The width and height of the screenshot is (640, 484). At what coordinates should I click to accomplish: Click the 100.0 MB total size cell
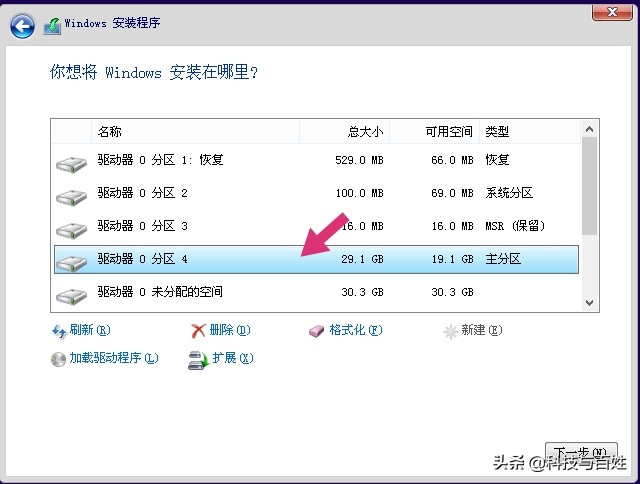point(359,193)
